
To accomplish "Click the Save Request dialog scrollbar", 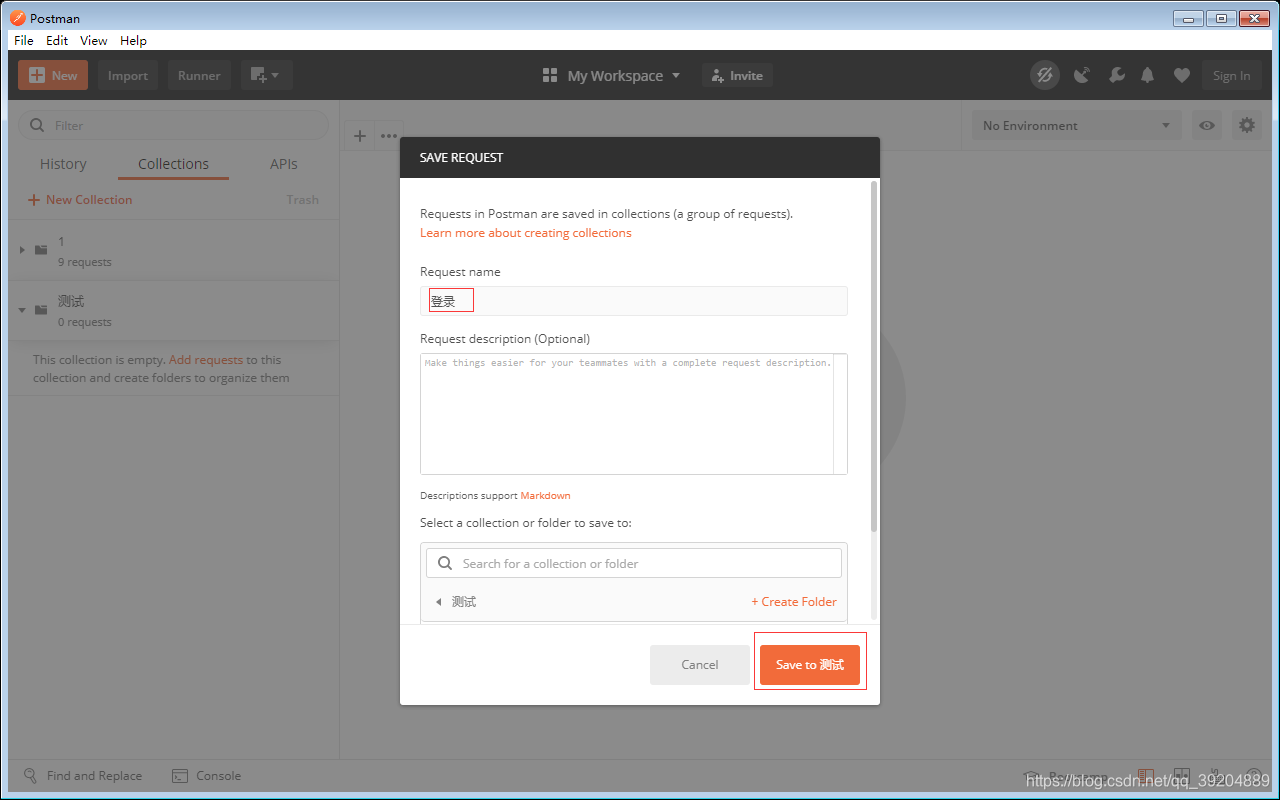I will [x=874, y=356].
